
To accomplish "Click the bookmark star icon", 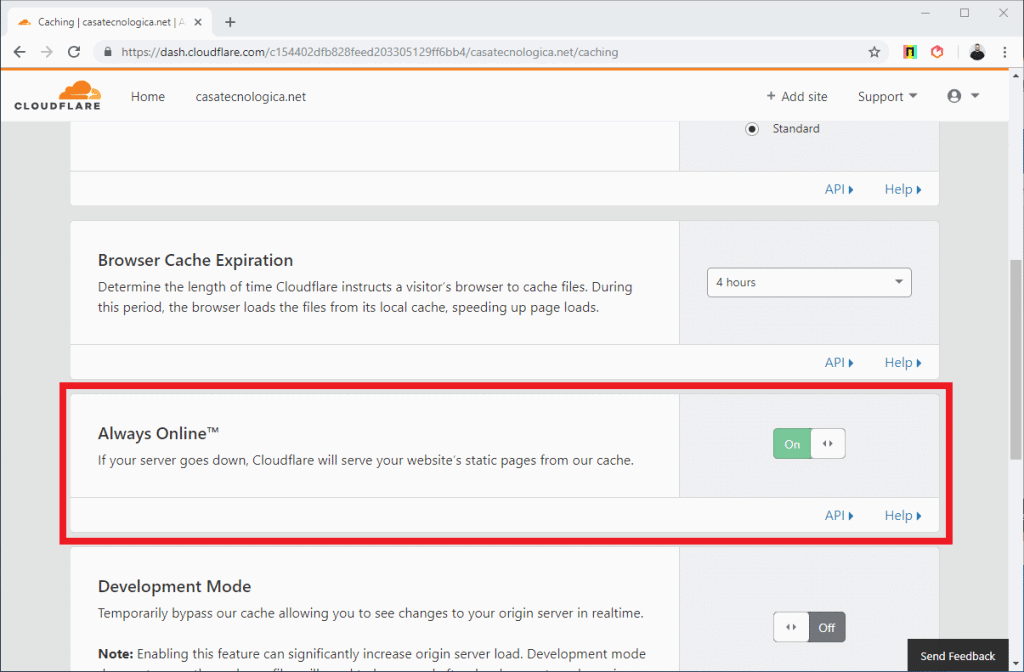I will 874,51.
